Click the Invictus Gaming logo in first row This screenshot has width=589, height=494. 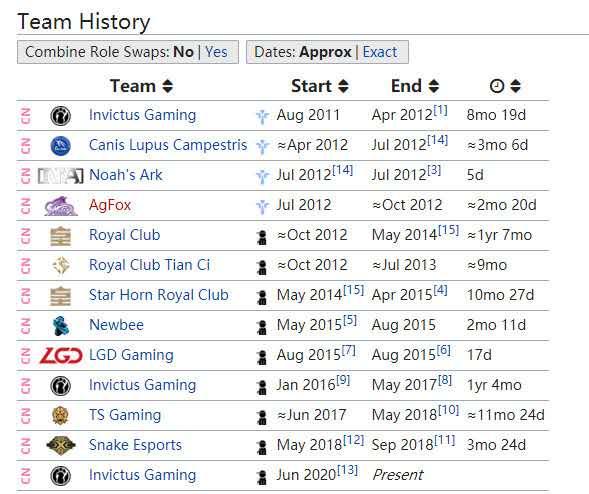tap(60, 115)
